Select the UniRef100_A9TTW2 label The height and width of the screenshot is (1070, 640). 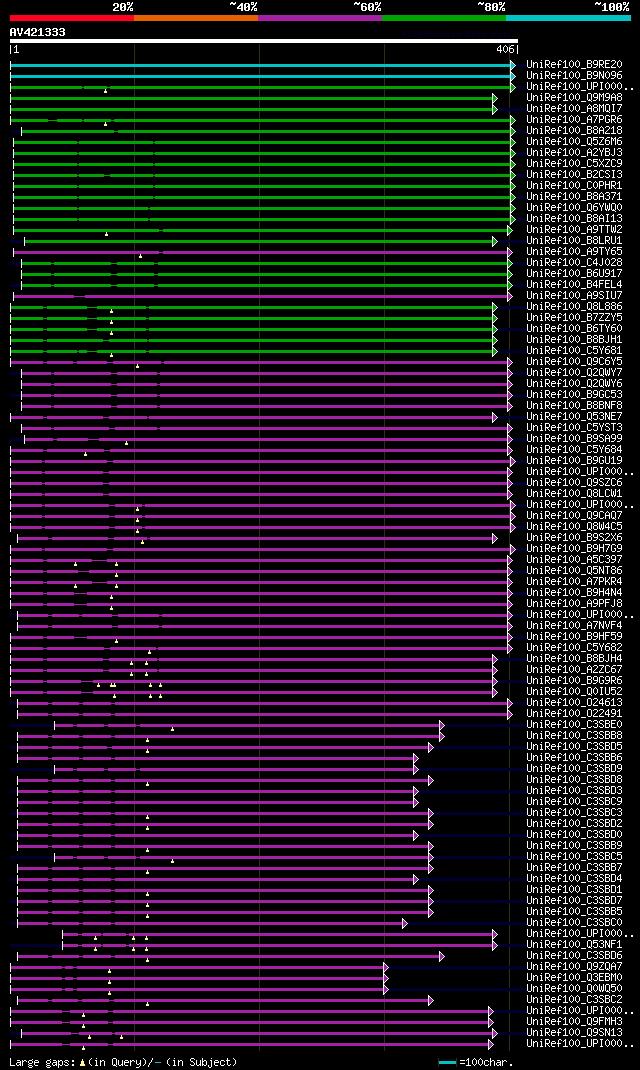(x=574, y=230)
